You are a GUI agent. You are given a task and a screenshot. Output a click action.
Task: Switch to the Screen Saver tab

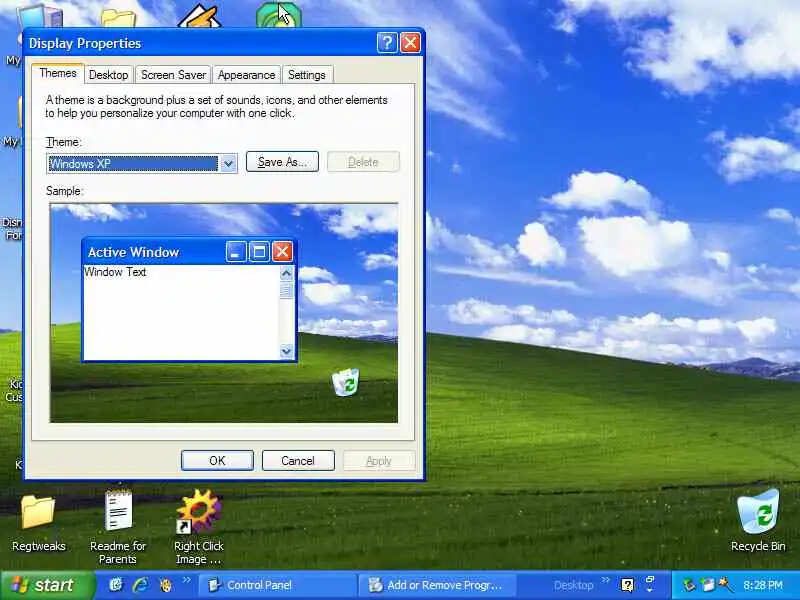pos(173,75)
